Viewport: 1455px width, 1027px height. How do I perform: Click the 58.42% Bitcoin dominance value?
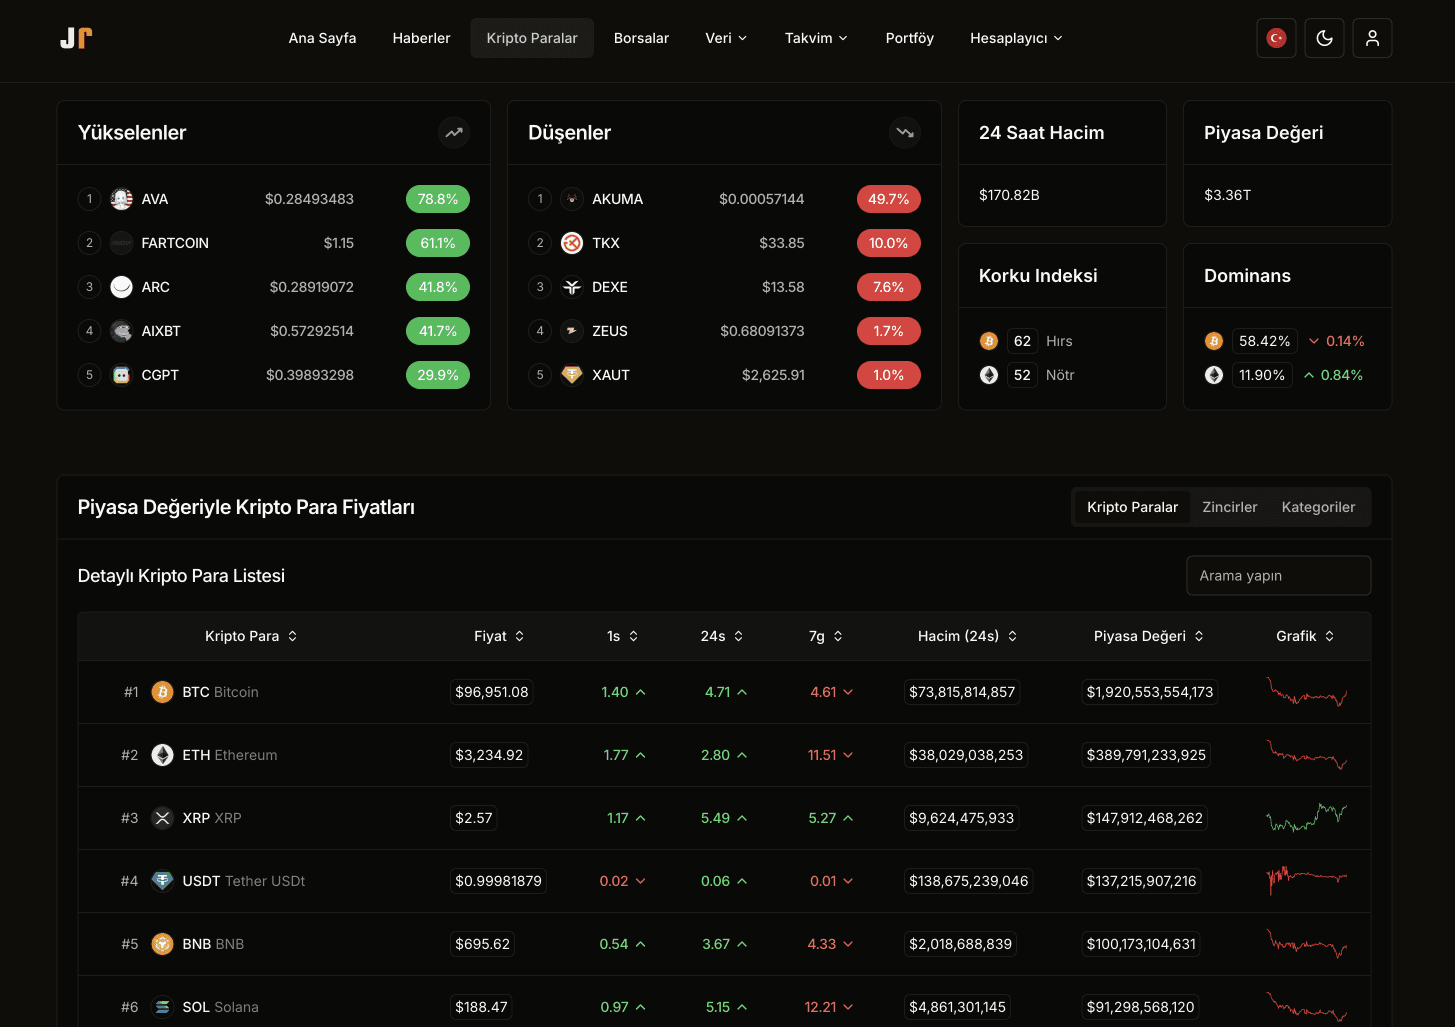click(x=1264, y=341)
